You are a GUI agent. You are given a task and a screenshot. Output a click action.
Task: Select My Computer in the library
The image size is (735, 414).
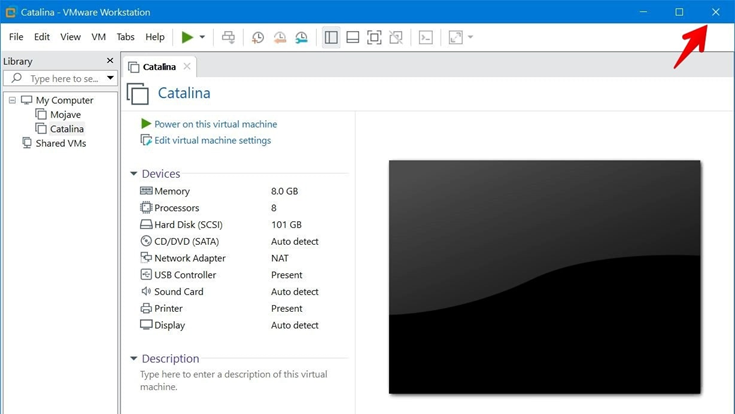click(65, 100)
